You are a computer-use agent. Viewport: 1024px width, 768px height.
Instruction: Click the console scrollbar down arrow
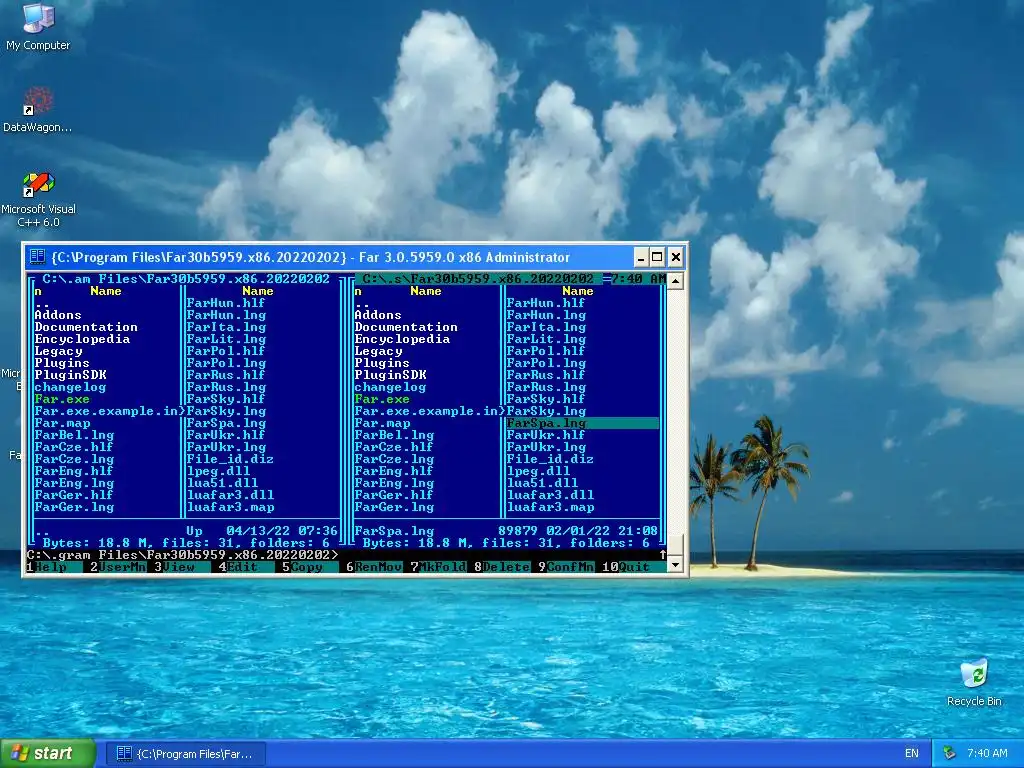point(675,565)
